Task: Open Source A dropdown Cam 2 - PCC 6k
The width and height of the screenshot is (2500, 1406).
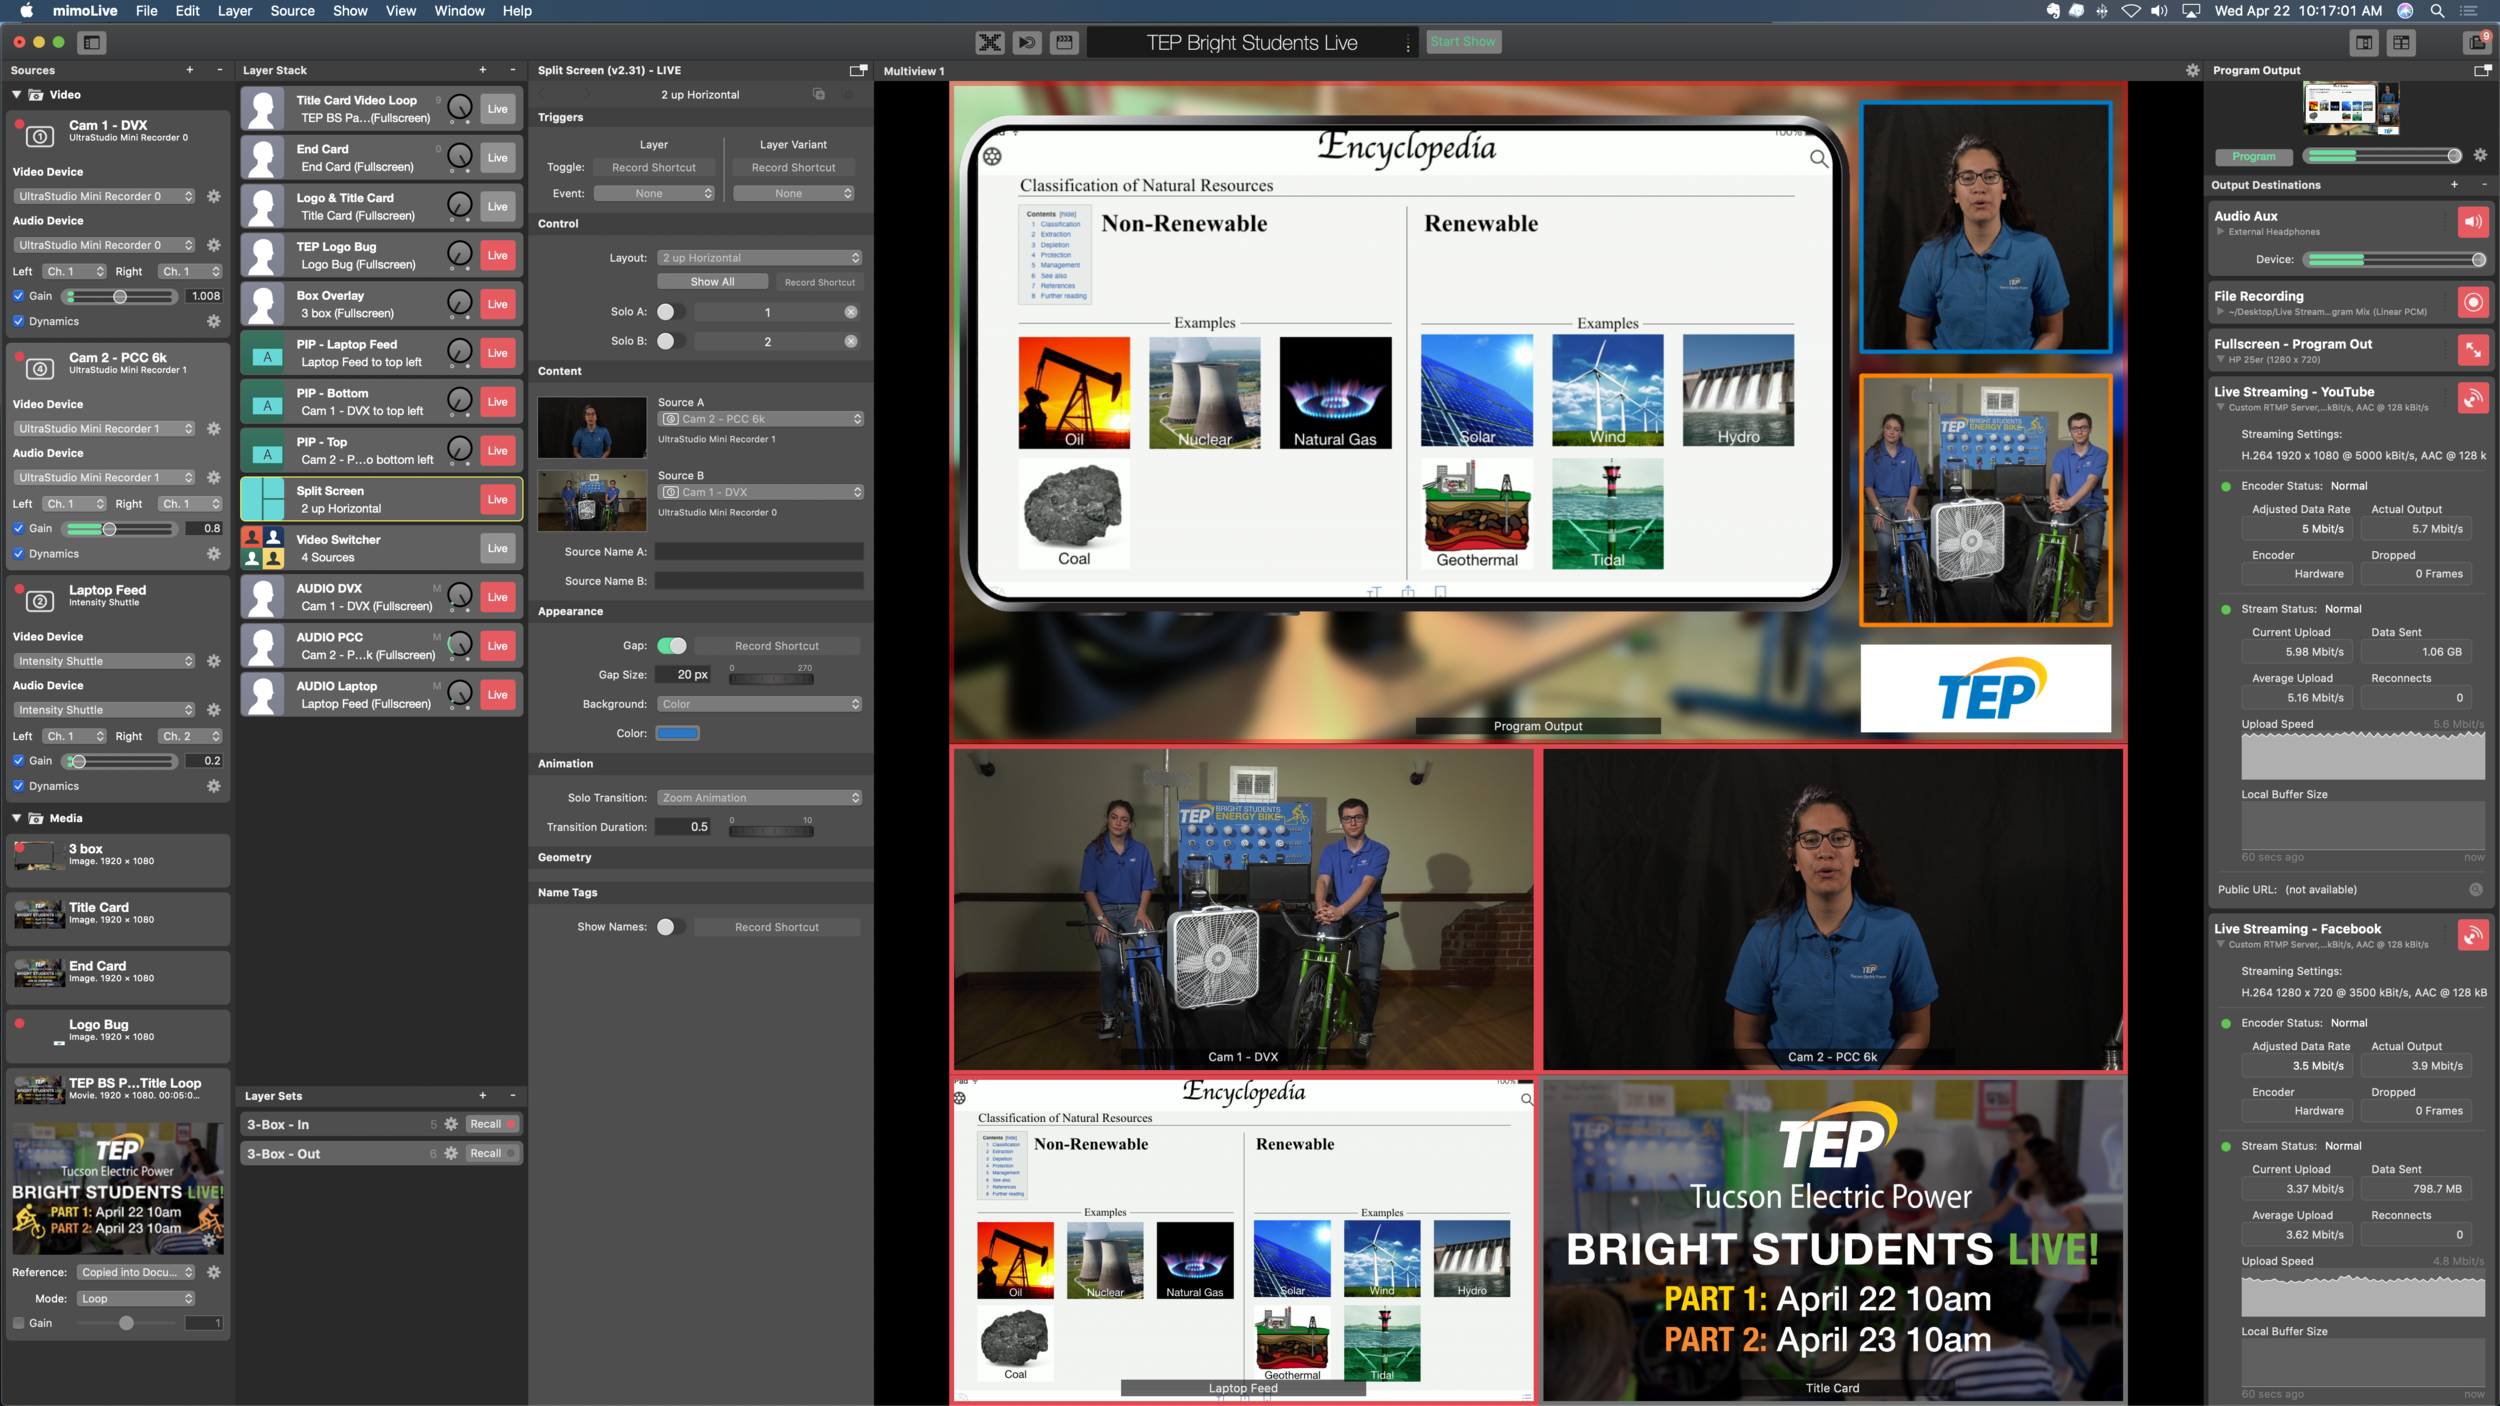Action: pyautogui.click(x=760, y=419)
